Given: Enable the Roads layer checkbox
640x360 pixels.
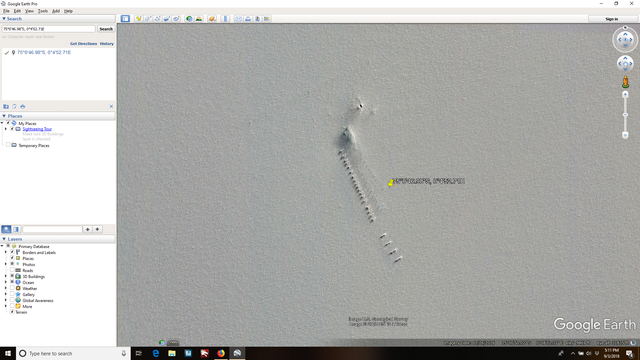Looking at the screenshot, I should 12,270.
